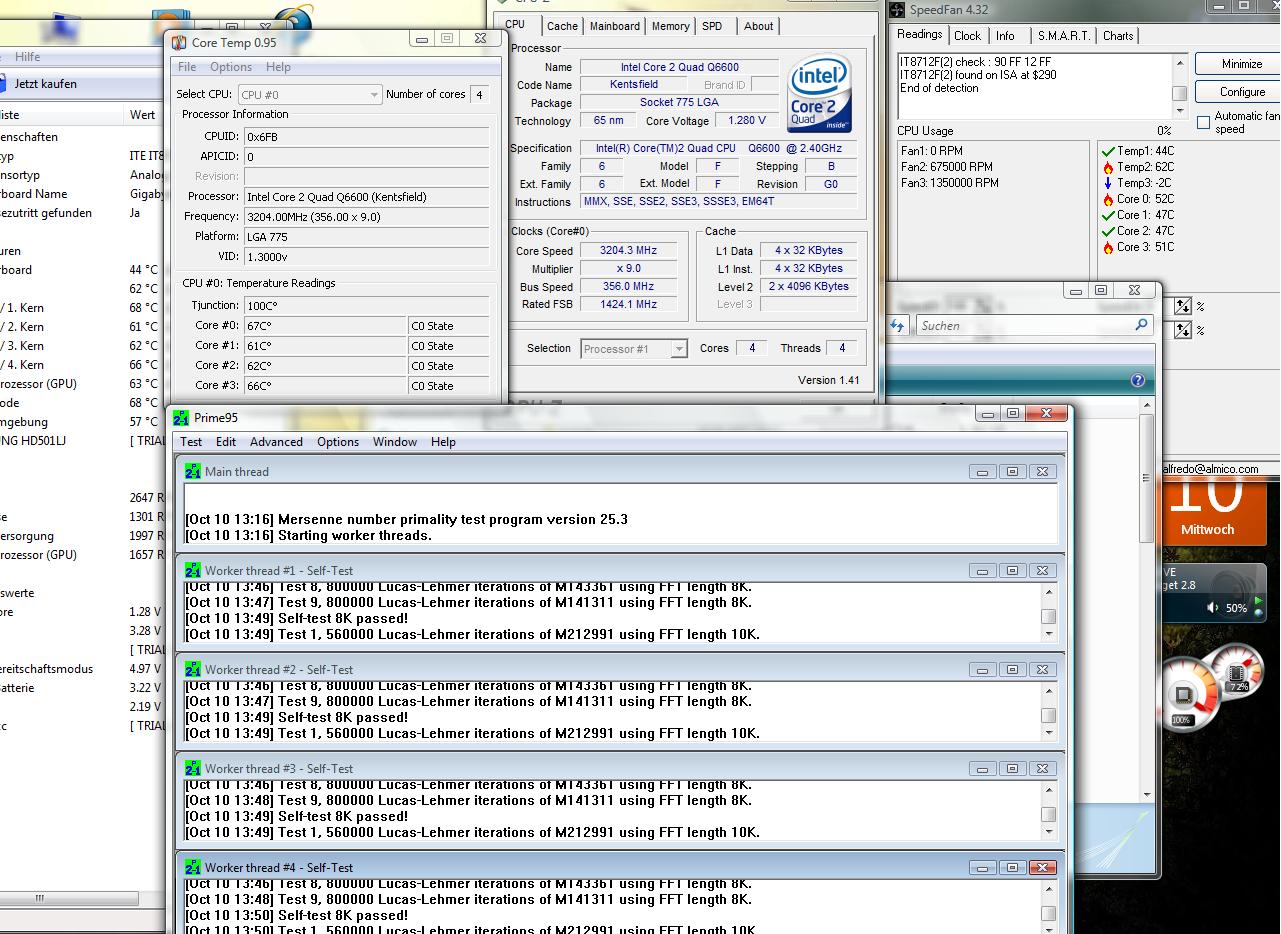The image size is (1281, 934).
Task: Click the Temp3 blue down-arrow icon
Action: [x=1108, y=183]
